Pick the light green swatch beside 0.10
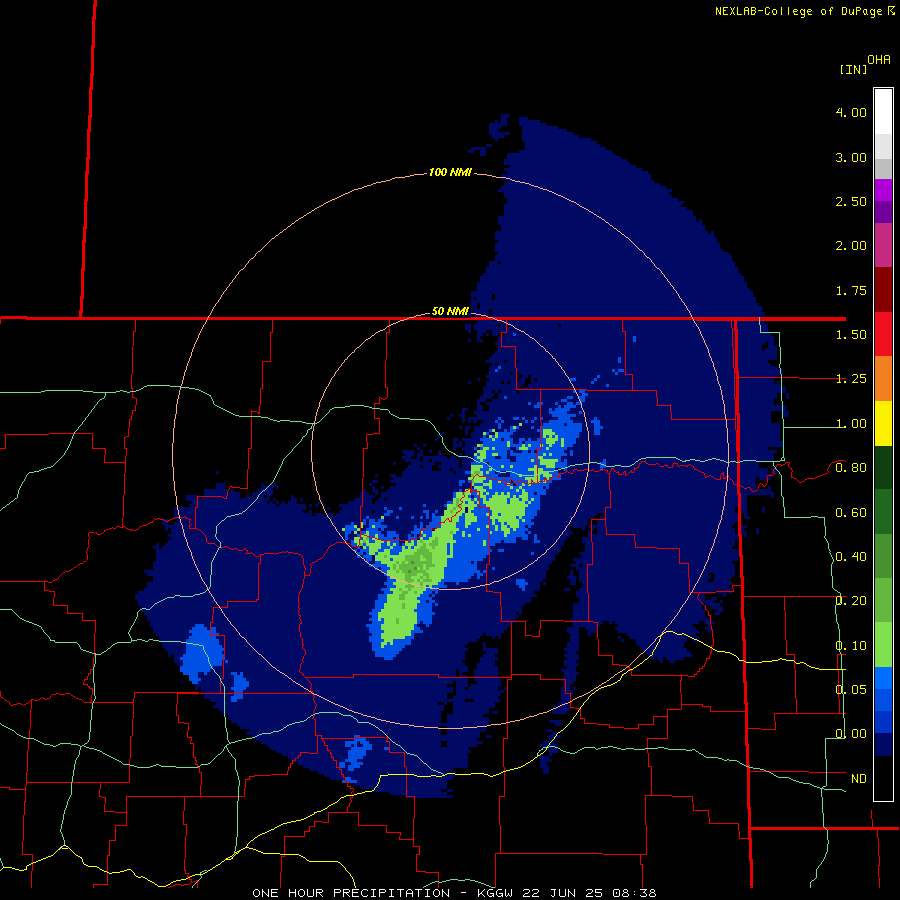This screenshot has height=900, width=900. click(x=883, y=645)
